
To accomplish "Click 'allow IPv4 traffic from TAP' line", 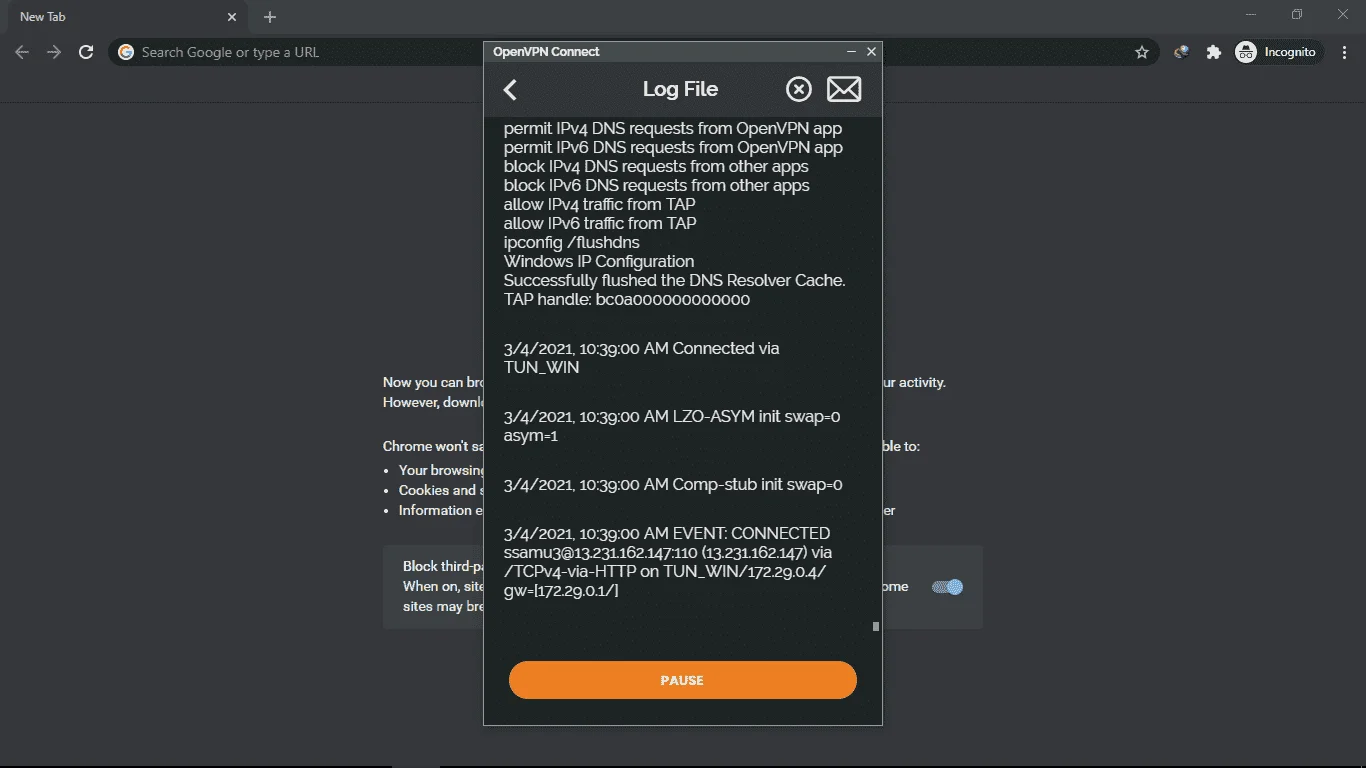I will click(x=600, y=204).
